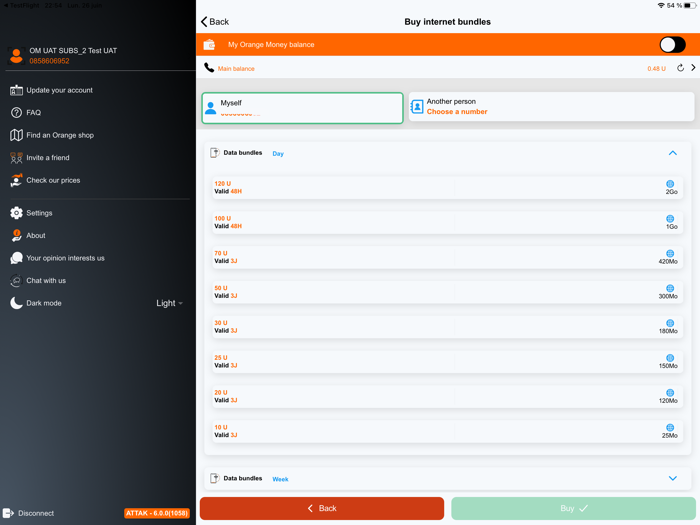Select Another person as recipient
Image resolution: width=700 pixels, height=525 pixels.
(551, 107)
